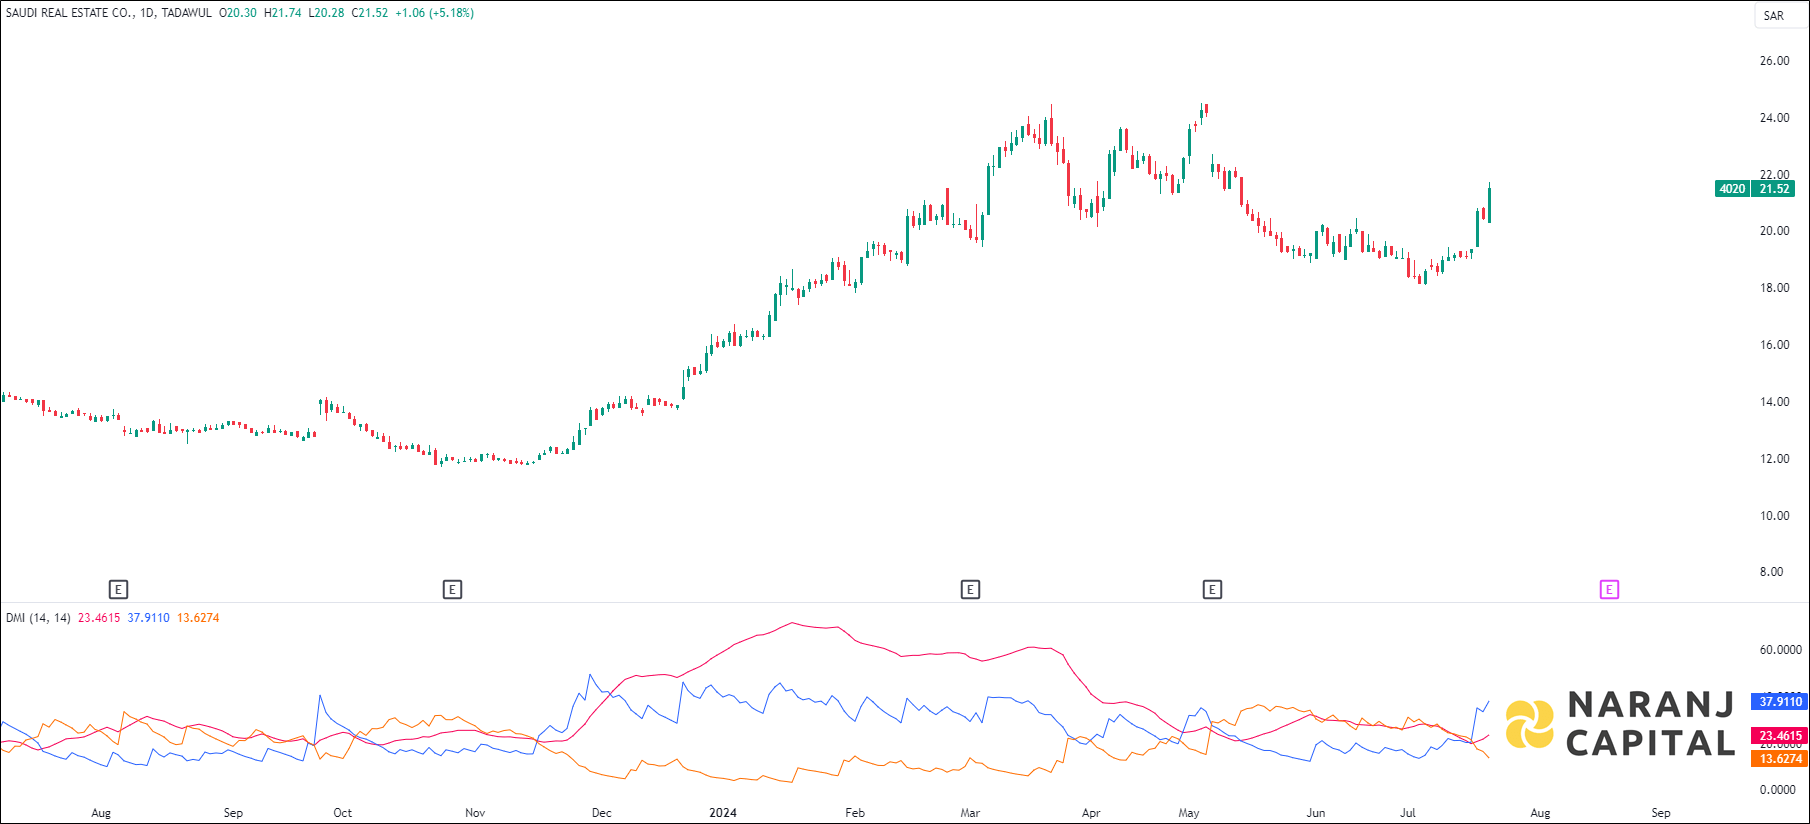Click the 18.00 price axis label
The height and width of the screenshot is (824, 1810).
click(x=1775, y=288)
